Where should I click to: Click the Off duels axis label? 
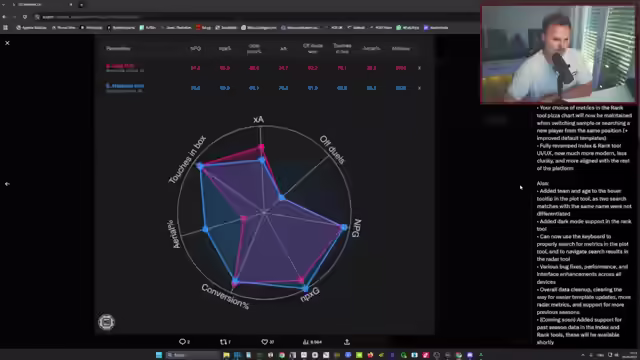tap(333, 149)
